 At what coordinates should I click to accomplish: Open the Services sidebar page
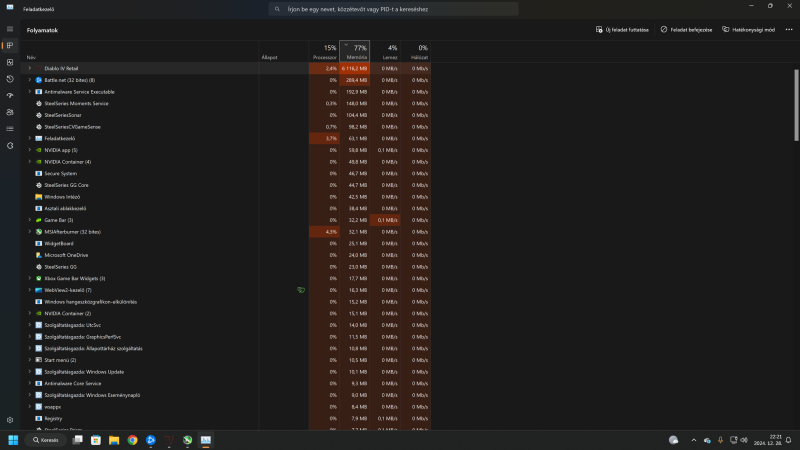[10, 146]
